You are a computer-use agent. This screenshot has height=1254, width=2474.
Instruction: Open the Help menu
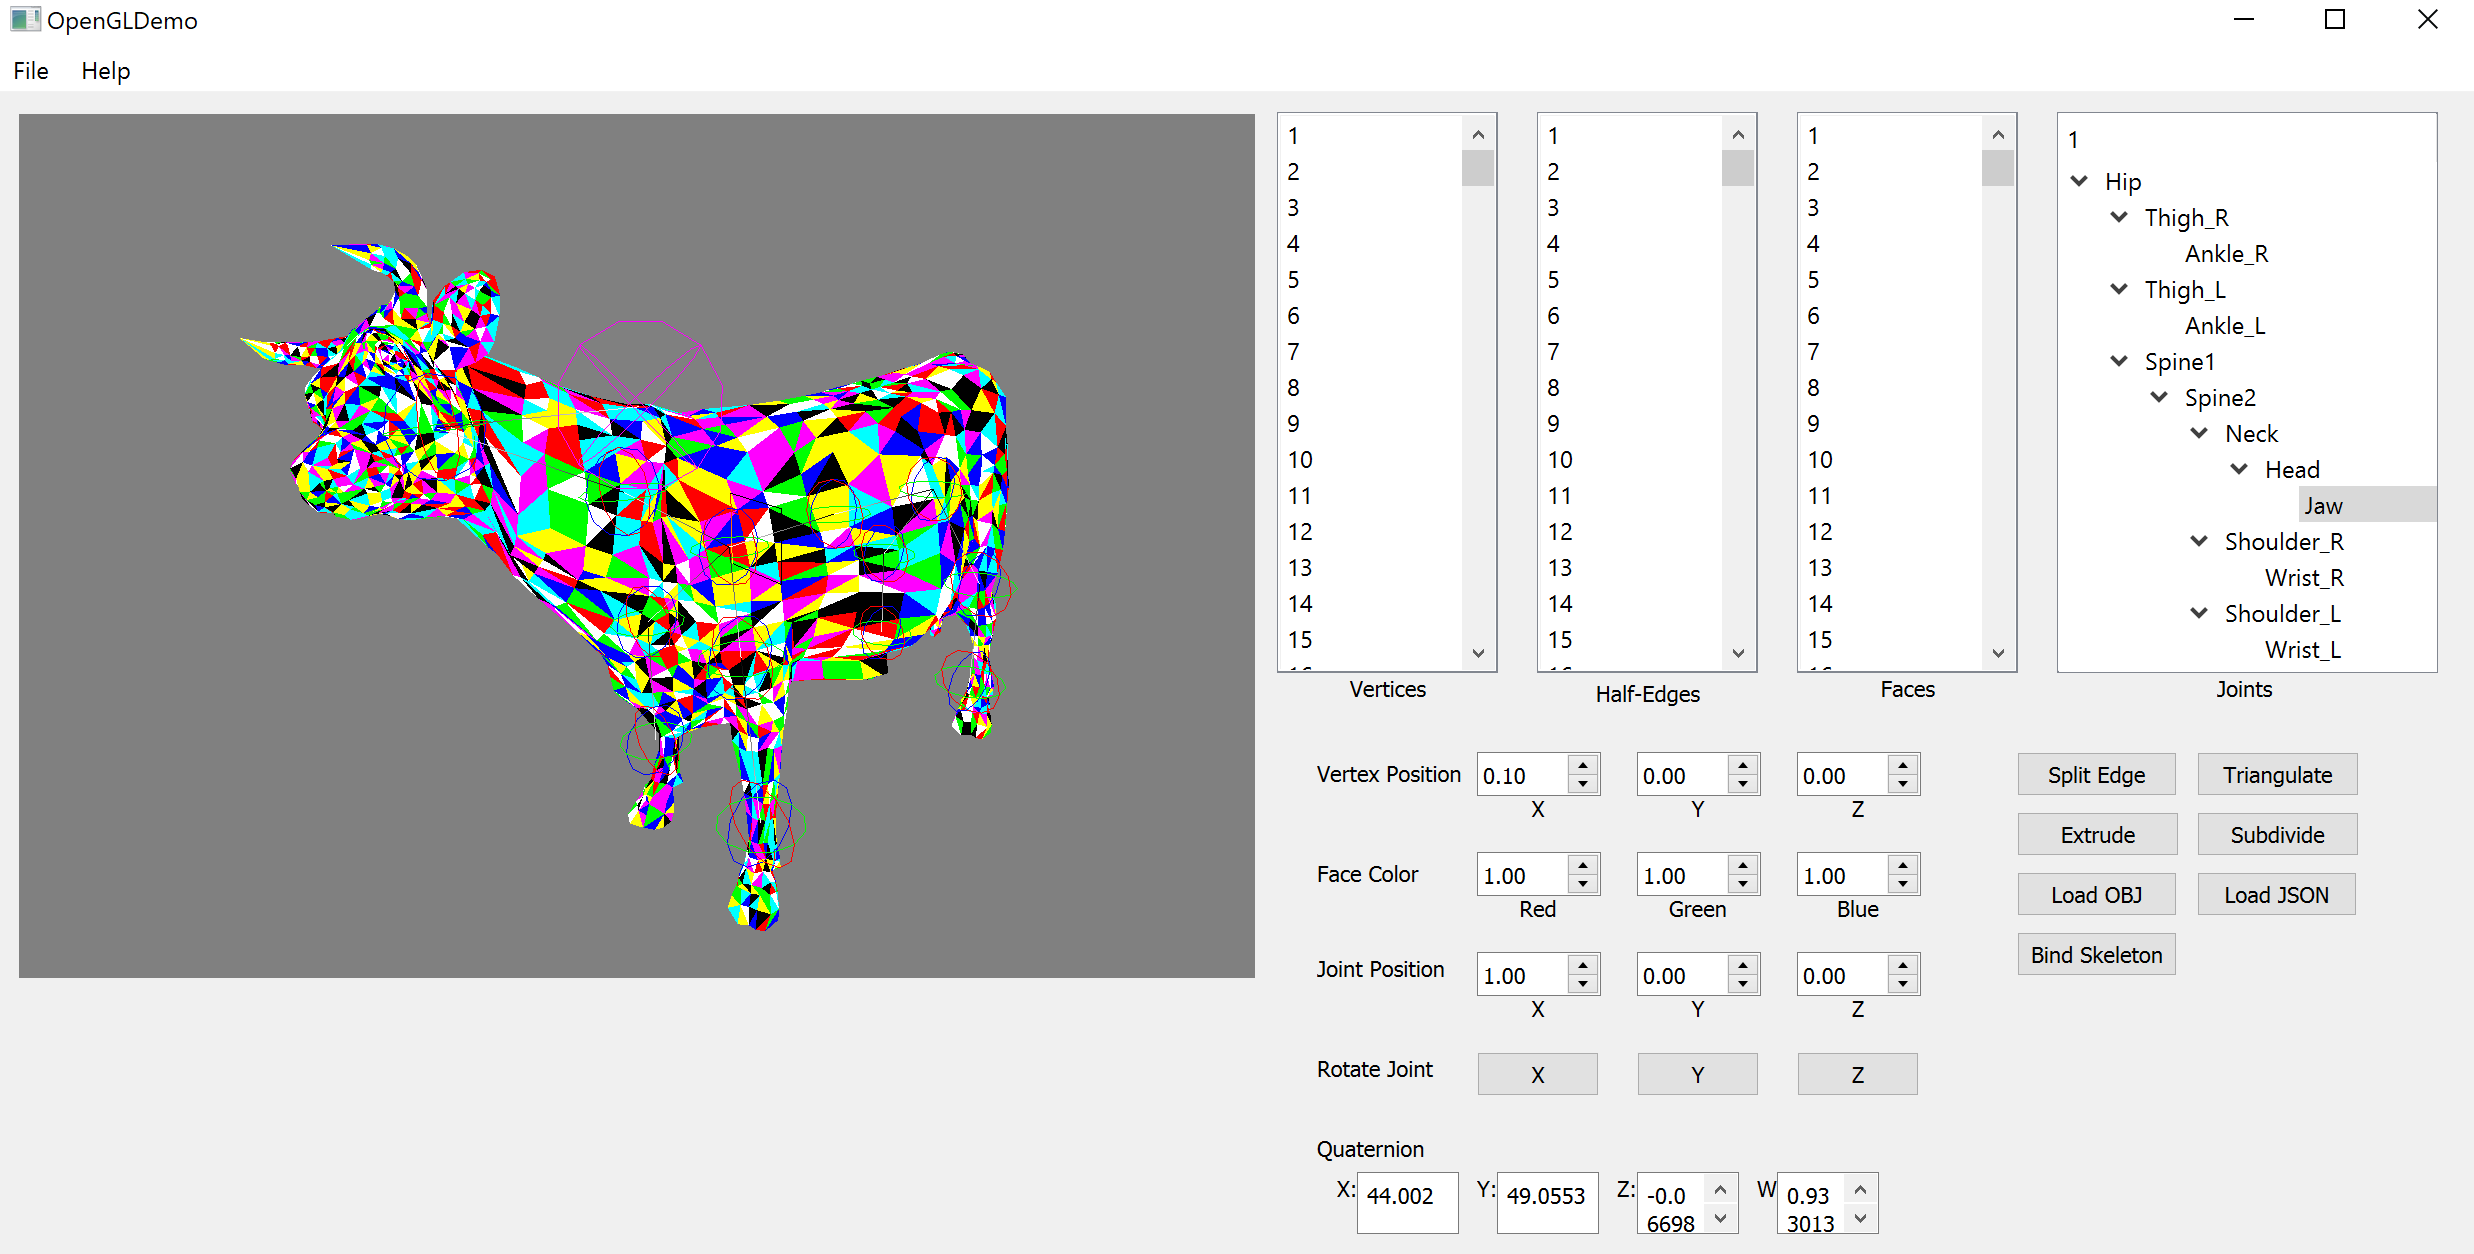(106, 71)
